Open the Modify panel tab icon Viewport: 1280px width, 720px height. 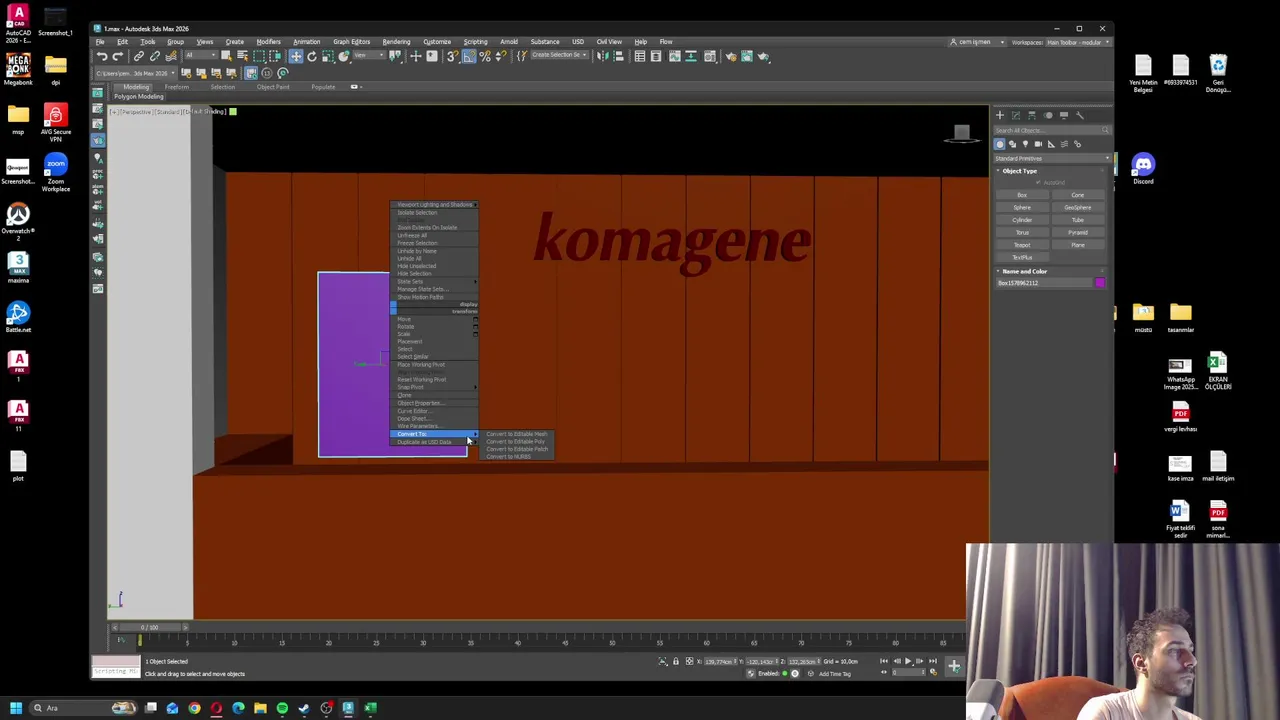[x=1016, y=115]
